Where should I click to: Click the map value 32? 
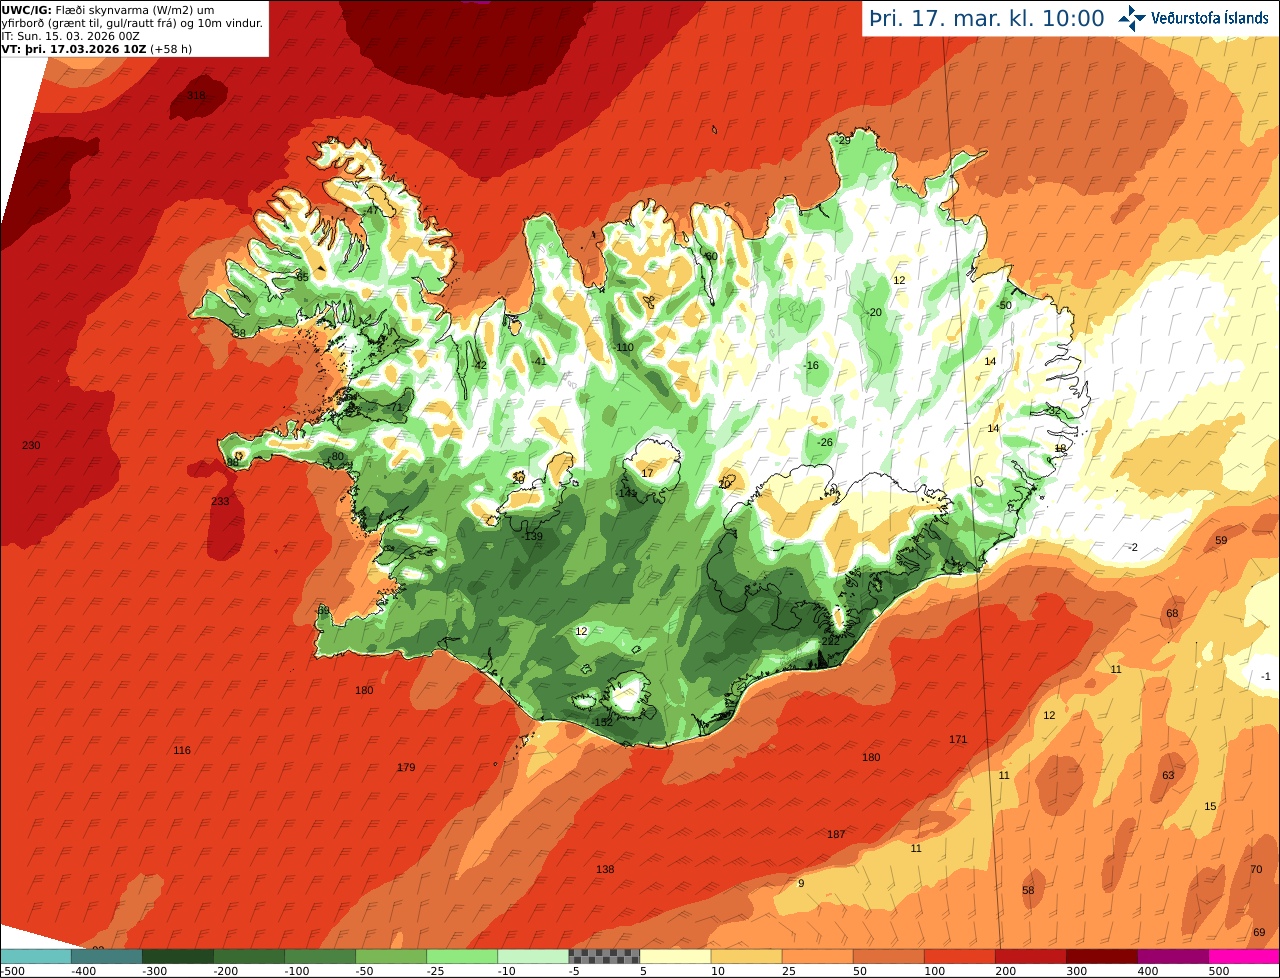point(1053,411)
